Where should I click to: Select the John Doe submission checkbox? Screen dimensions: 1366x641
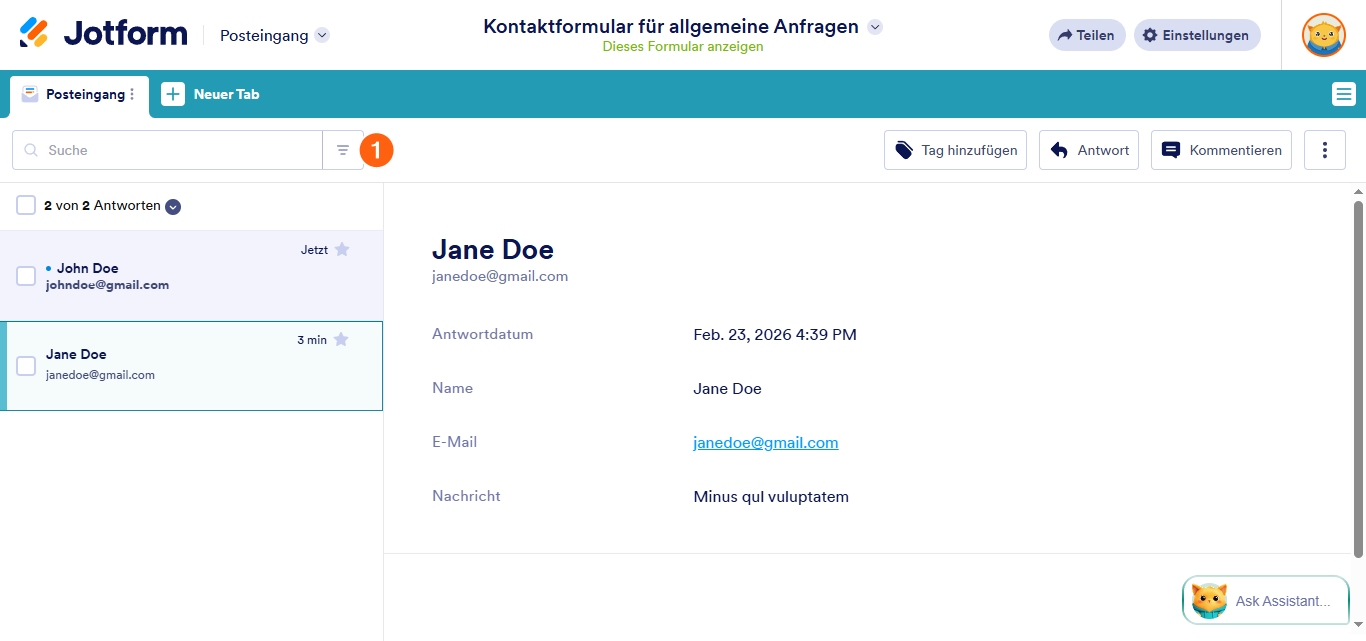point(26,276)
